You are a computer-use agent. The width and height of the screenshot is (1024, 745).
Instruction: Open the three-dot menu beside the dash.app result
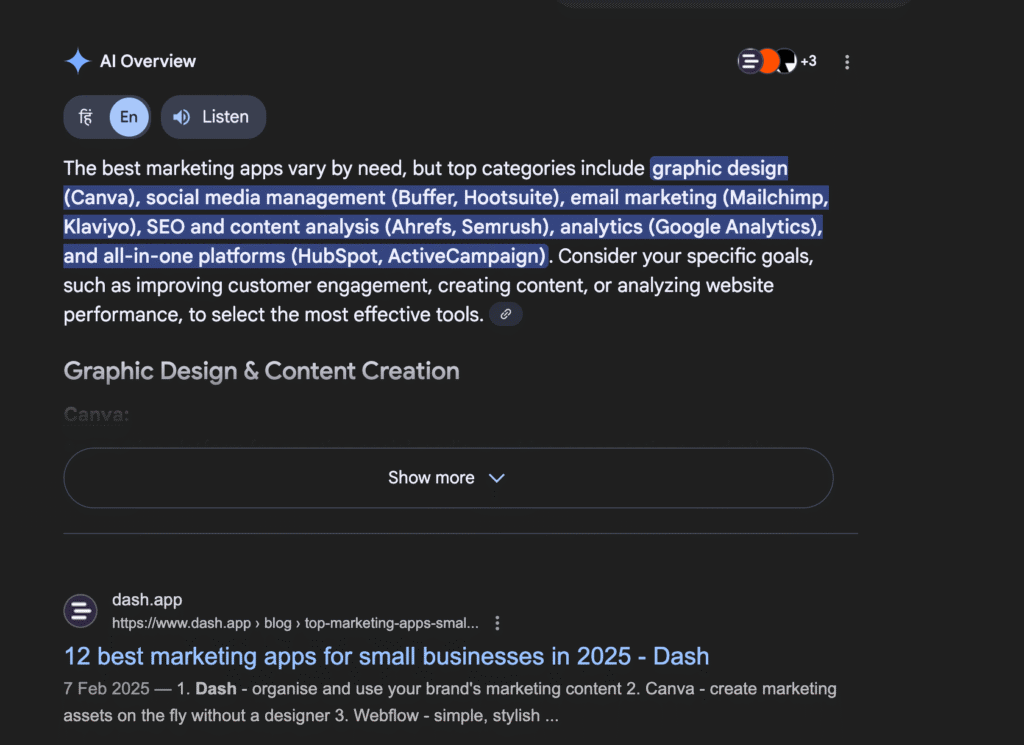[497, 622]
